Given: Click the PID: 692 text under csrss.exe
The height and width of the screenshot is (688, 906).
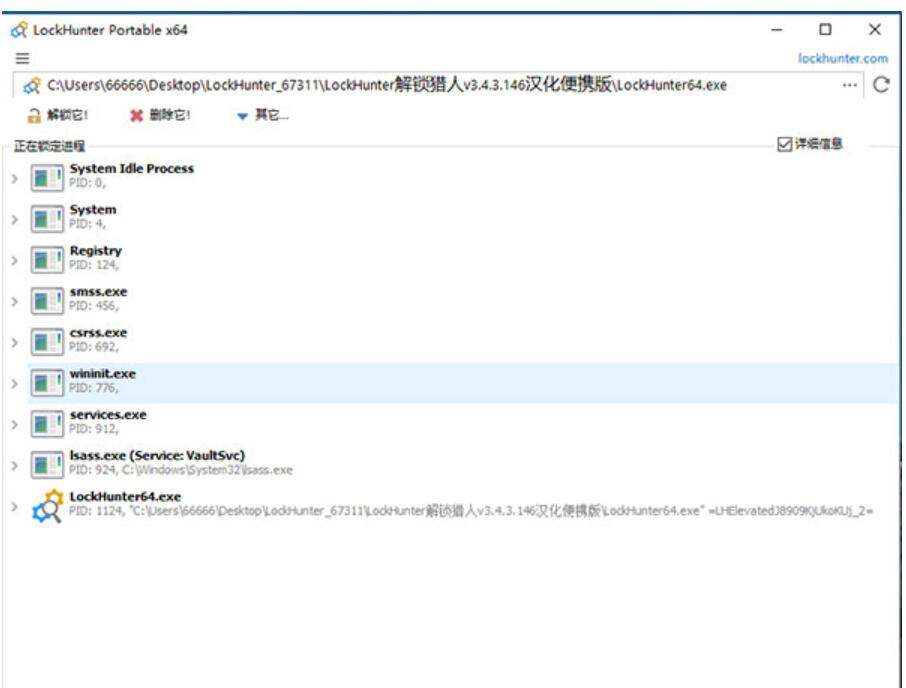Looking at the screenshot, I should click(94, 347).
